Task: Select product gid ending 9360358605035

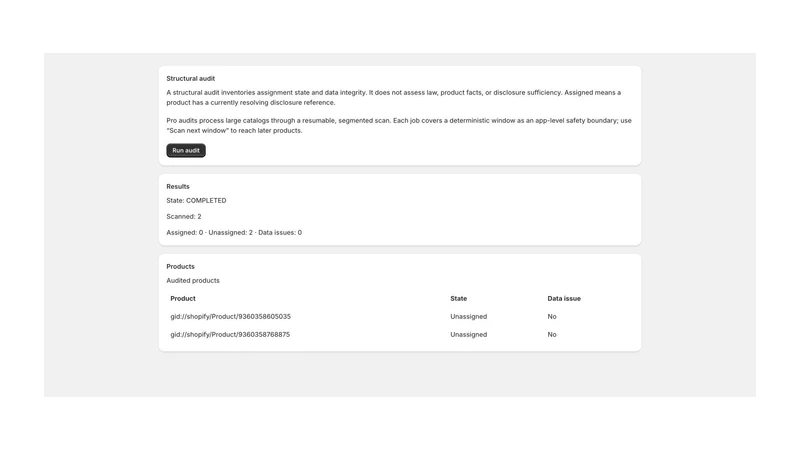Action: [231, 316]
